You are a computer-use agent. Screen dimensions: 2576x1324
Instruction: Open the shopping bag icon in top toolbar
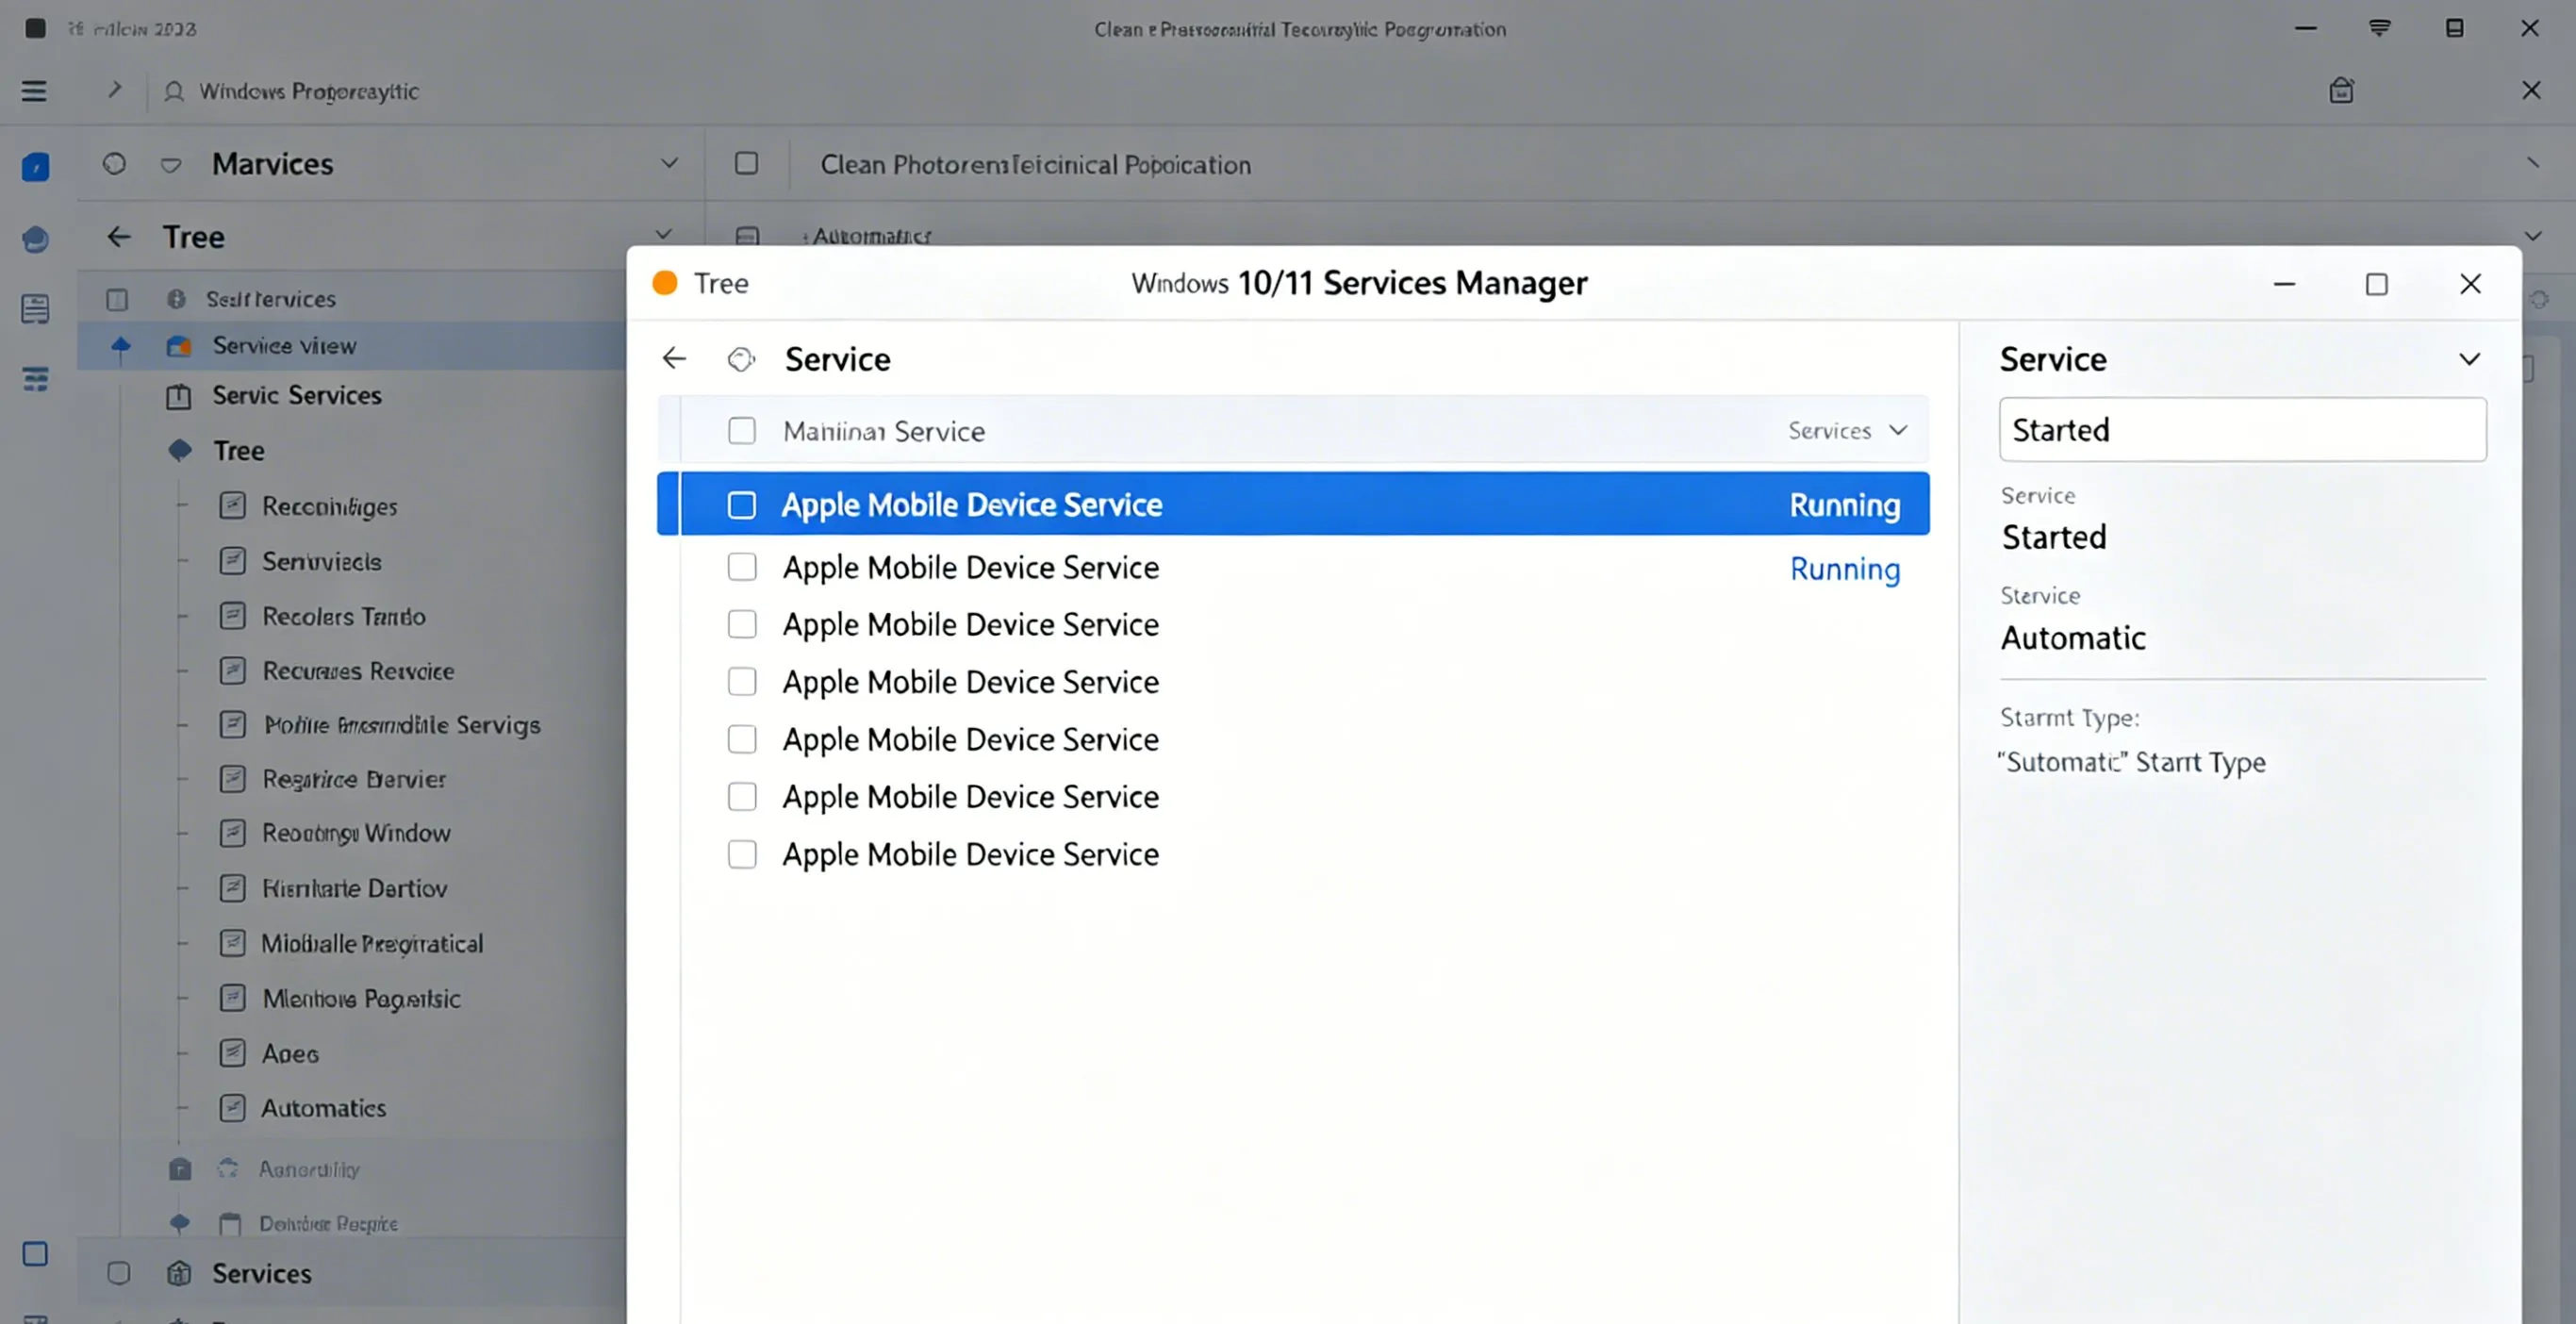tap(2341, 91)
